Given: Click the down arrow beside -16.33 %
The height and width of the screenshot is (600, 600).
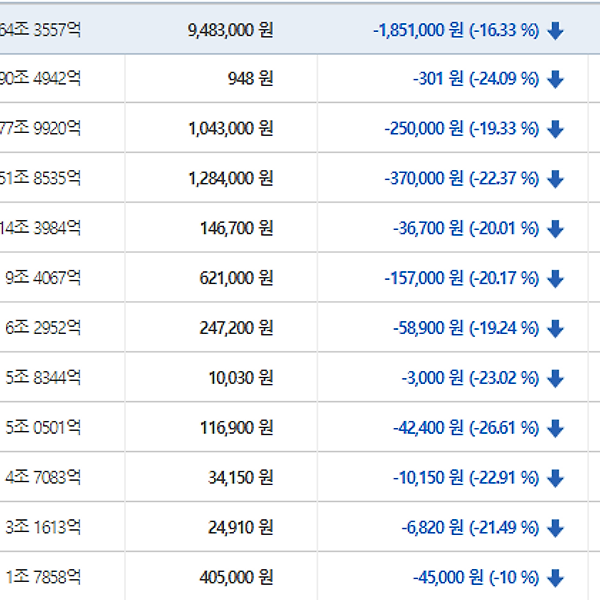Looking at the screenshot, I should 556,30.
